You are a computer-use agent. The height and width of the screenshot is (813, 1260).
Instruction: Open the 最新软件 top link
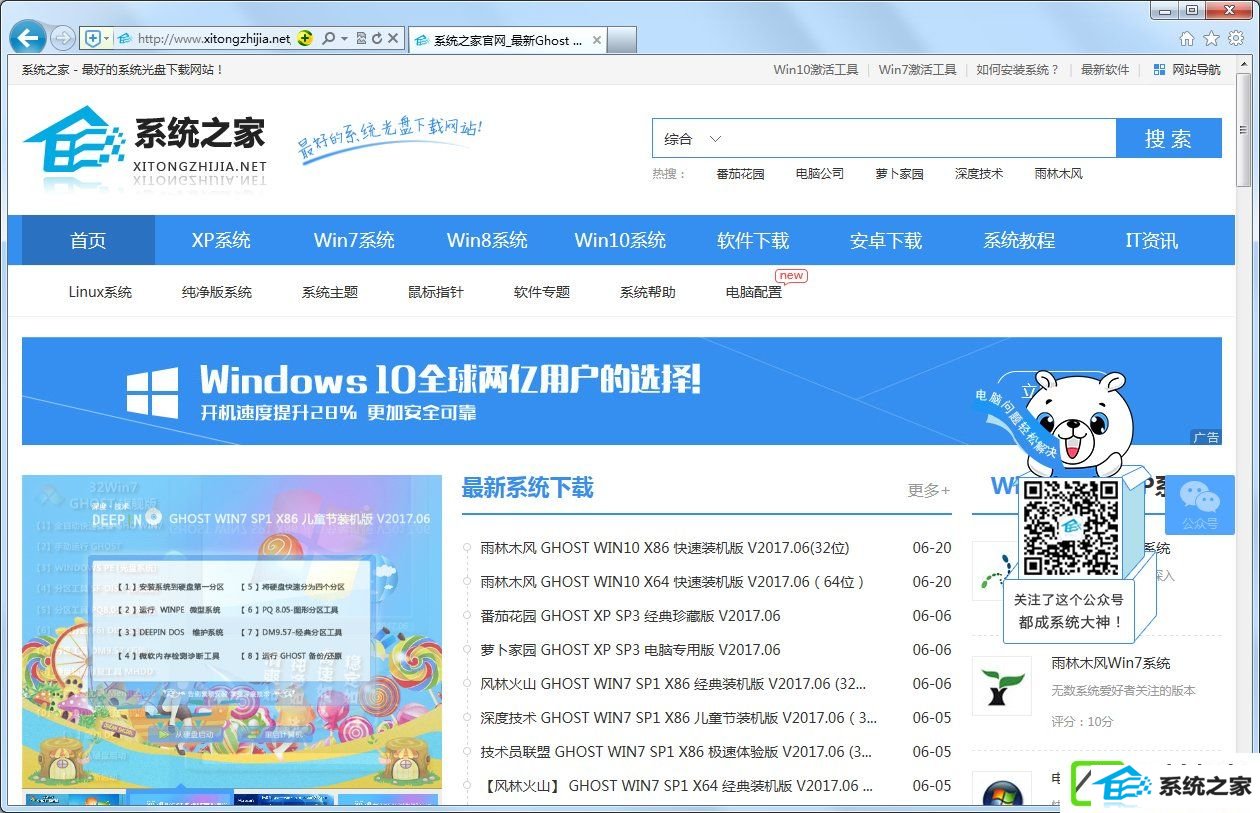click(1105, 70)
